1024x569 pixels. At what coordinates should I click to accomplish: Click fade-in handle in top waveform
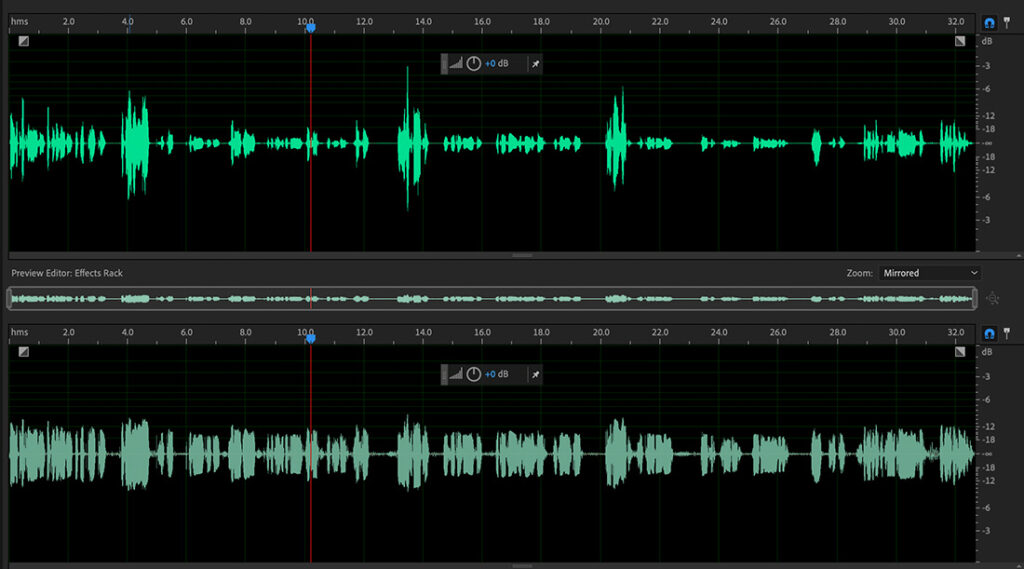(23, 41)
